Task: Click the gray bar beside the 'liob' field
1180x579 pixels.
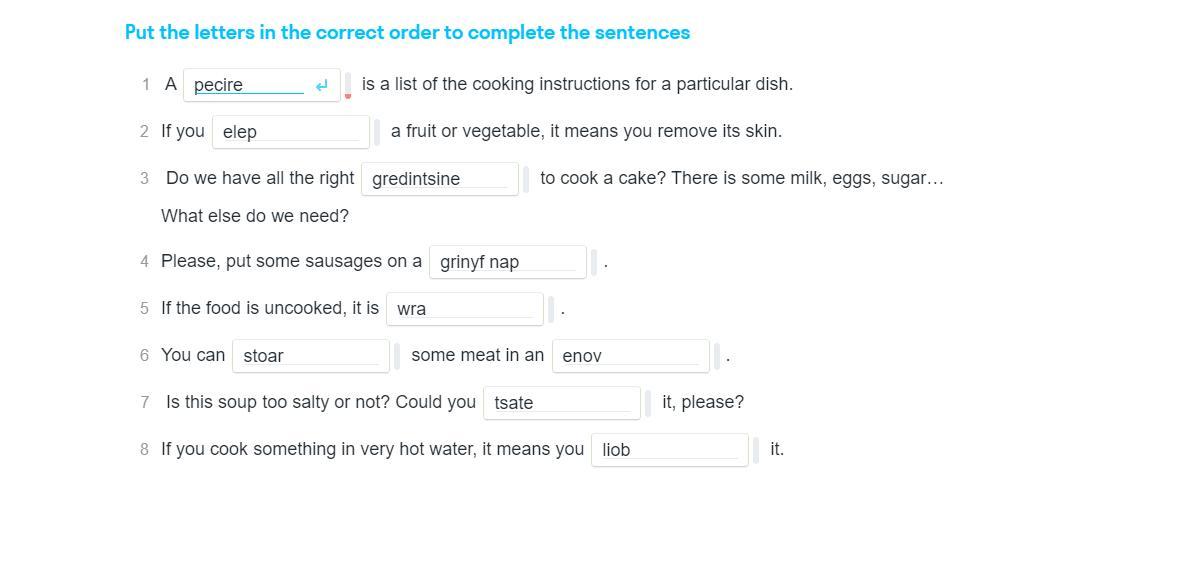Action: (756, 450)
